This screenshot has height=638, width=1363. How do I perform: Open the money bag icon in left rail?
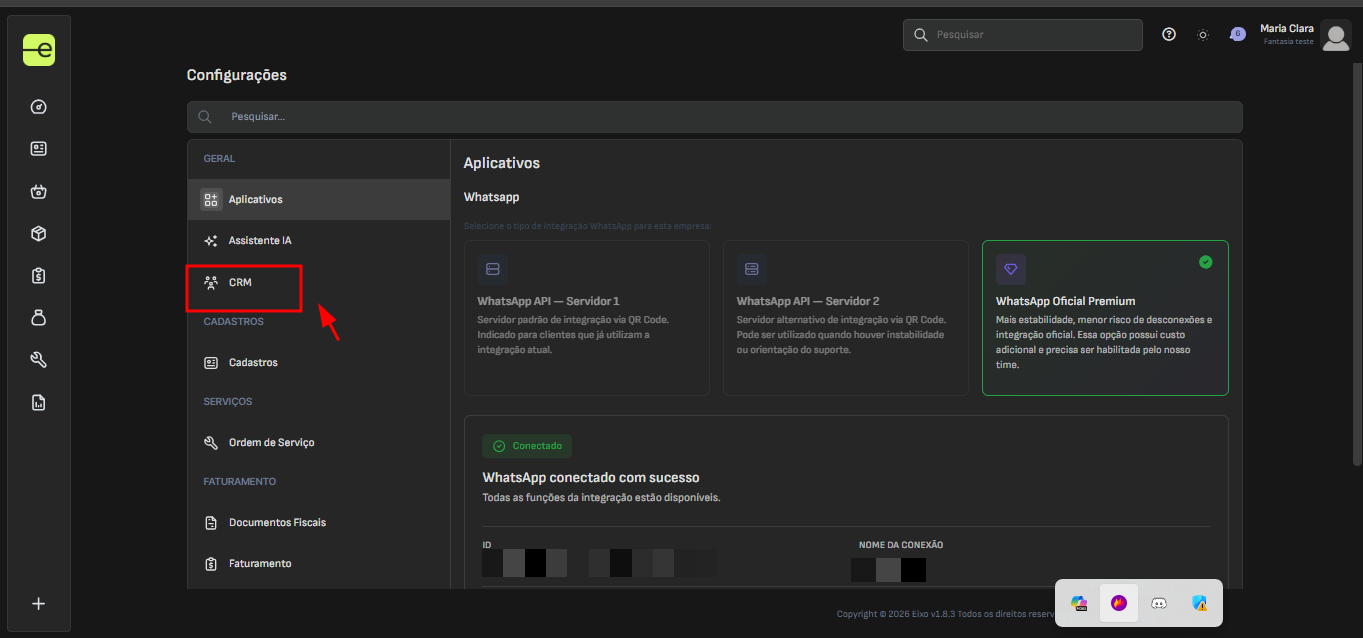tap(39, 317)
